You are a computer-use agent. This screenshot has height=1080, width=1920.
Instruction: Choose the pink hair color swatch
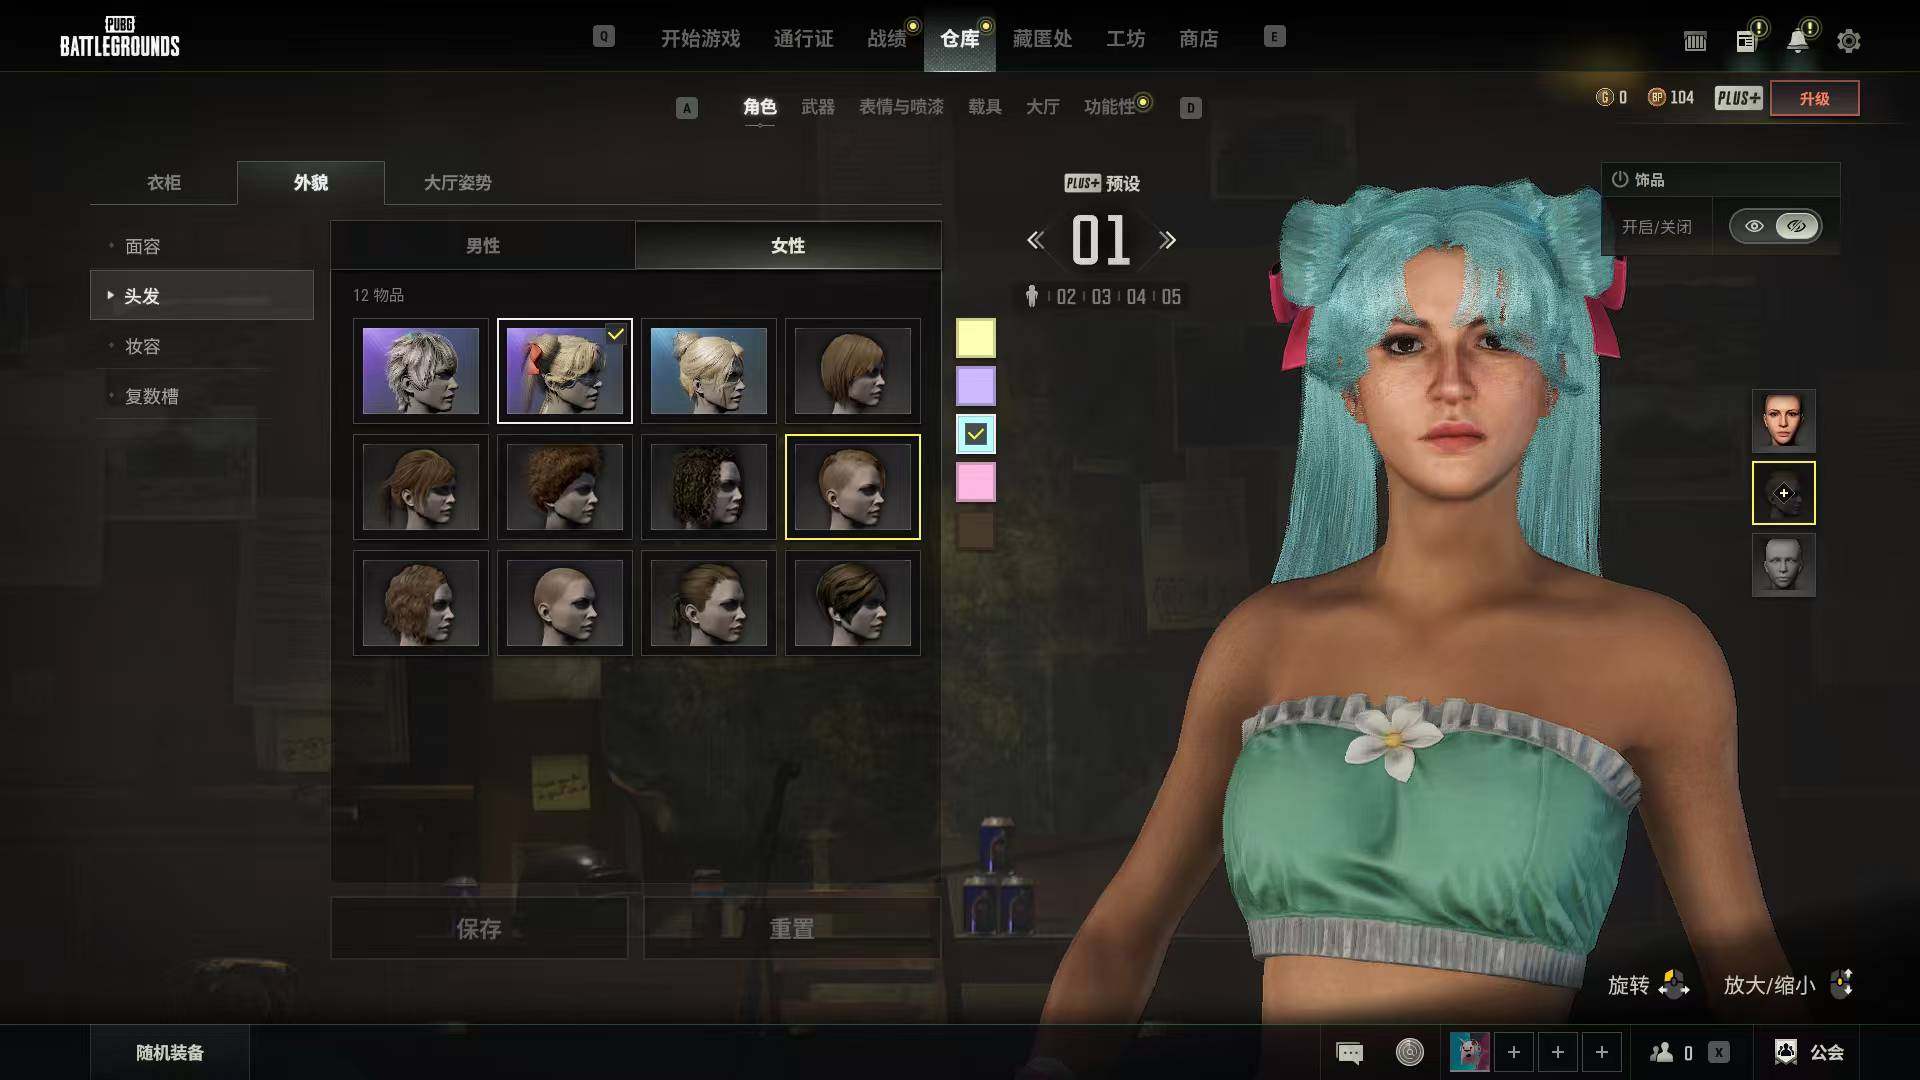[x=975, y=482]
